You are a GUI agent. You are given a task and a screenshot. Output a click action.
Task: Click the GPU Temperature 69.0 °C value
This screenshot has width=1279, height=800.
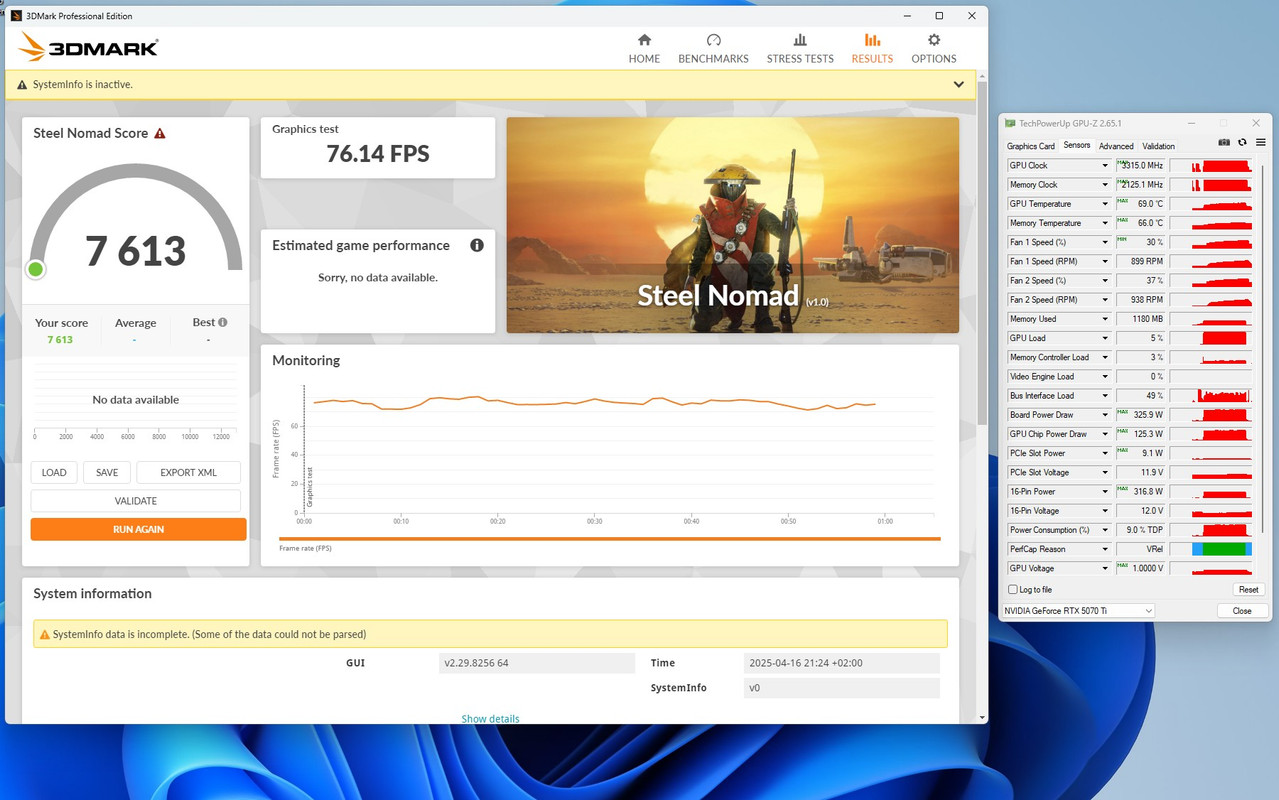click(1140, 204)
